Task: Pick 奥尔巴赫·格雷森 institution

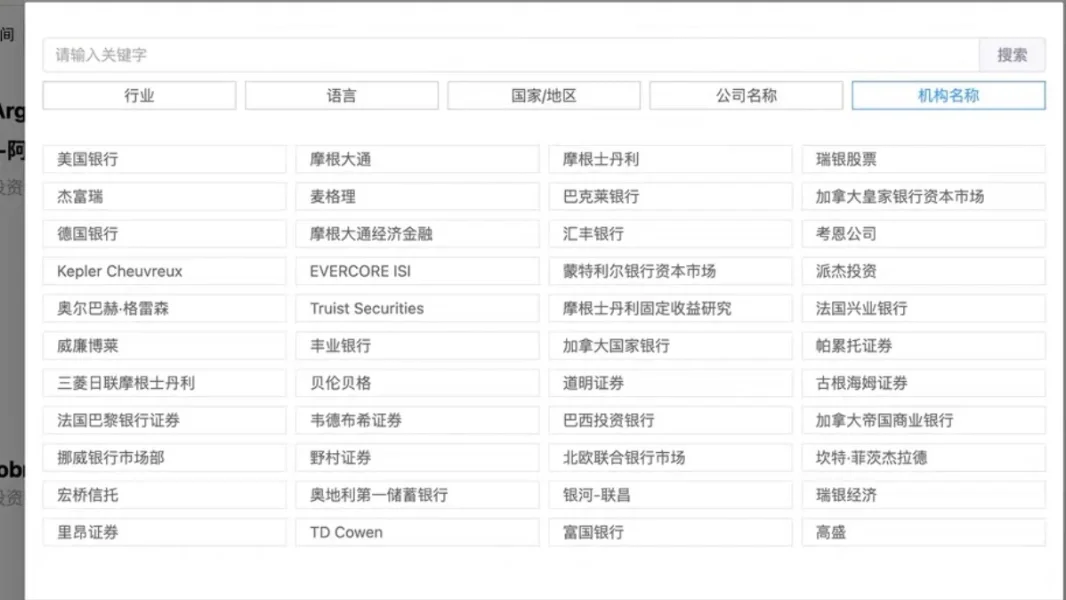Action: [165, 309]
